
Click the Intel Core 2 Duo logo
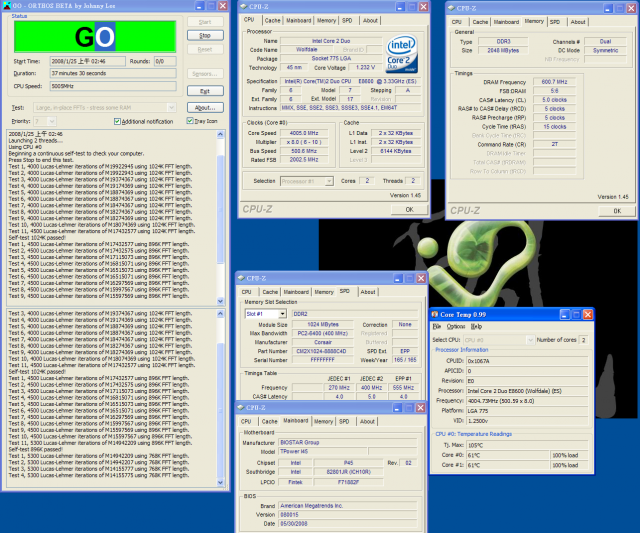pos(402,53)
